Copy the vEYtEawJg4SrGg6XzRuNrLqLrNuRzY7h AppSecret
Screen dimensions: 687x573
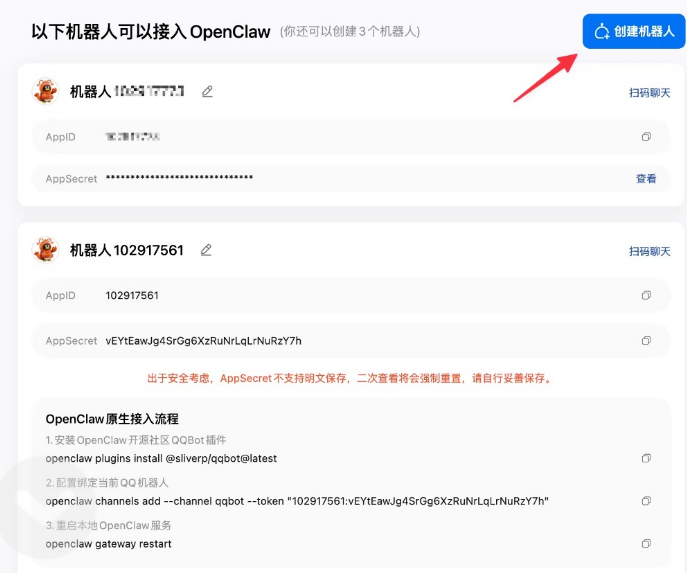(x=646, y=340)
